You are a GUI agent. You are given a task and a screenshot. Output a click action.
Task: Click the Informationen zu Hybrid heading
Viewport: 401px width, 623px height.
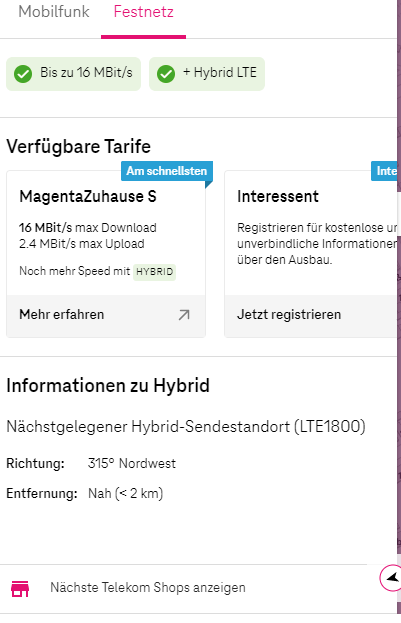(108, 386)
